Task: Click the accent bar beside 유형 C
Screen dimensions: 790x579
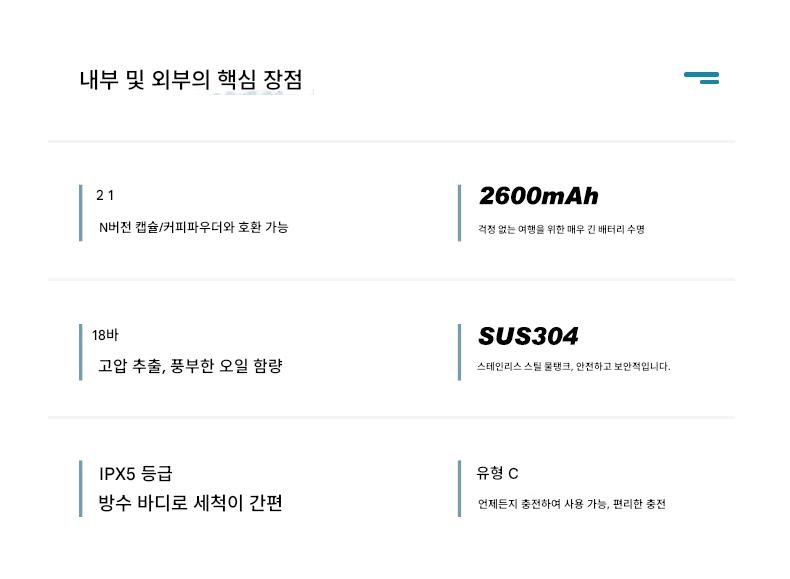Action: coord(459,488)
